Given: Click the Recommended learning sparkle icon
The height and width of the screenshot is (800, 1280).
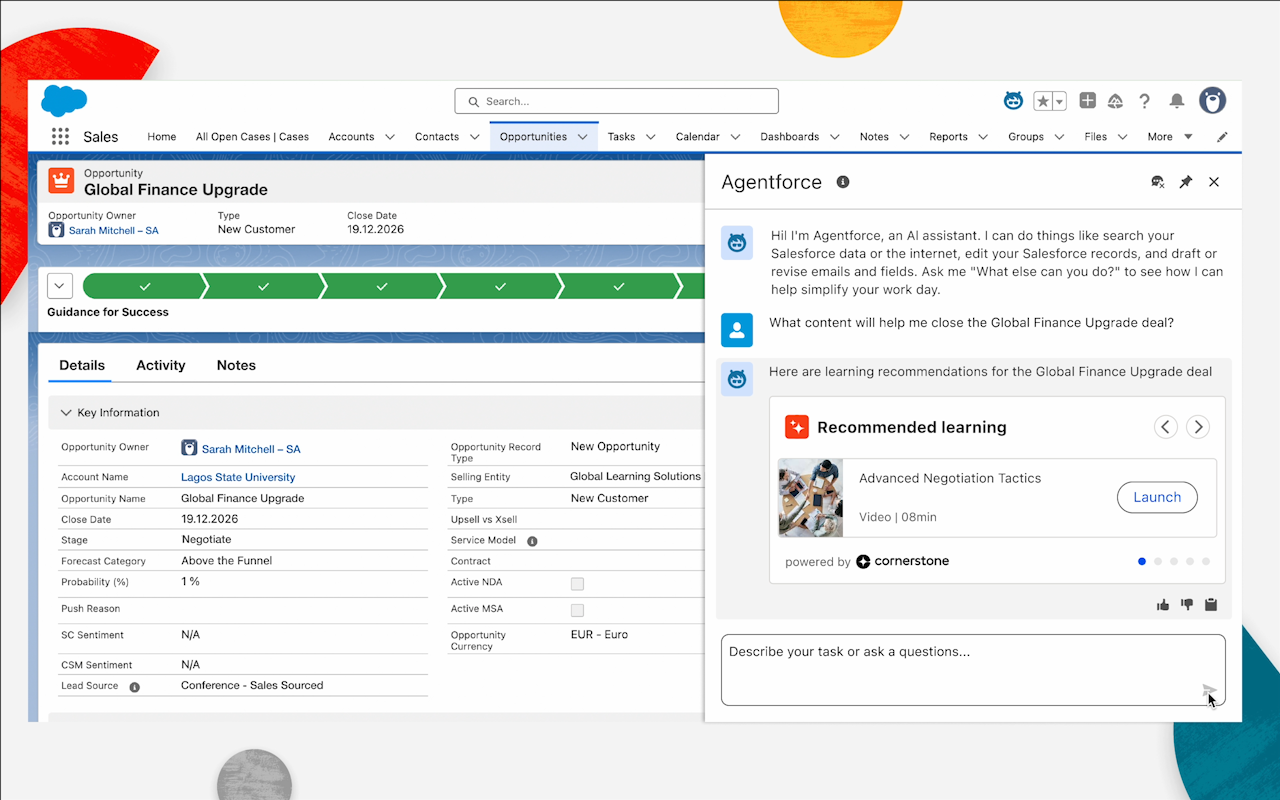Looking at the screenshot, I should point(796,427).
